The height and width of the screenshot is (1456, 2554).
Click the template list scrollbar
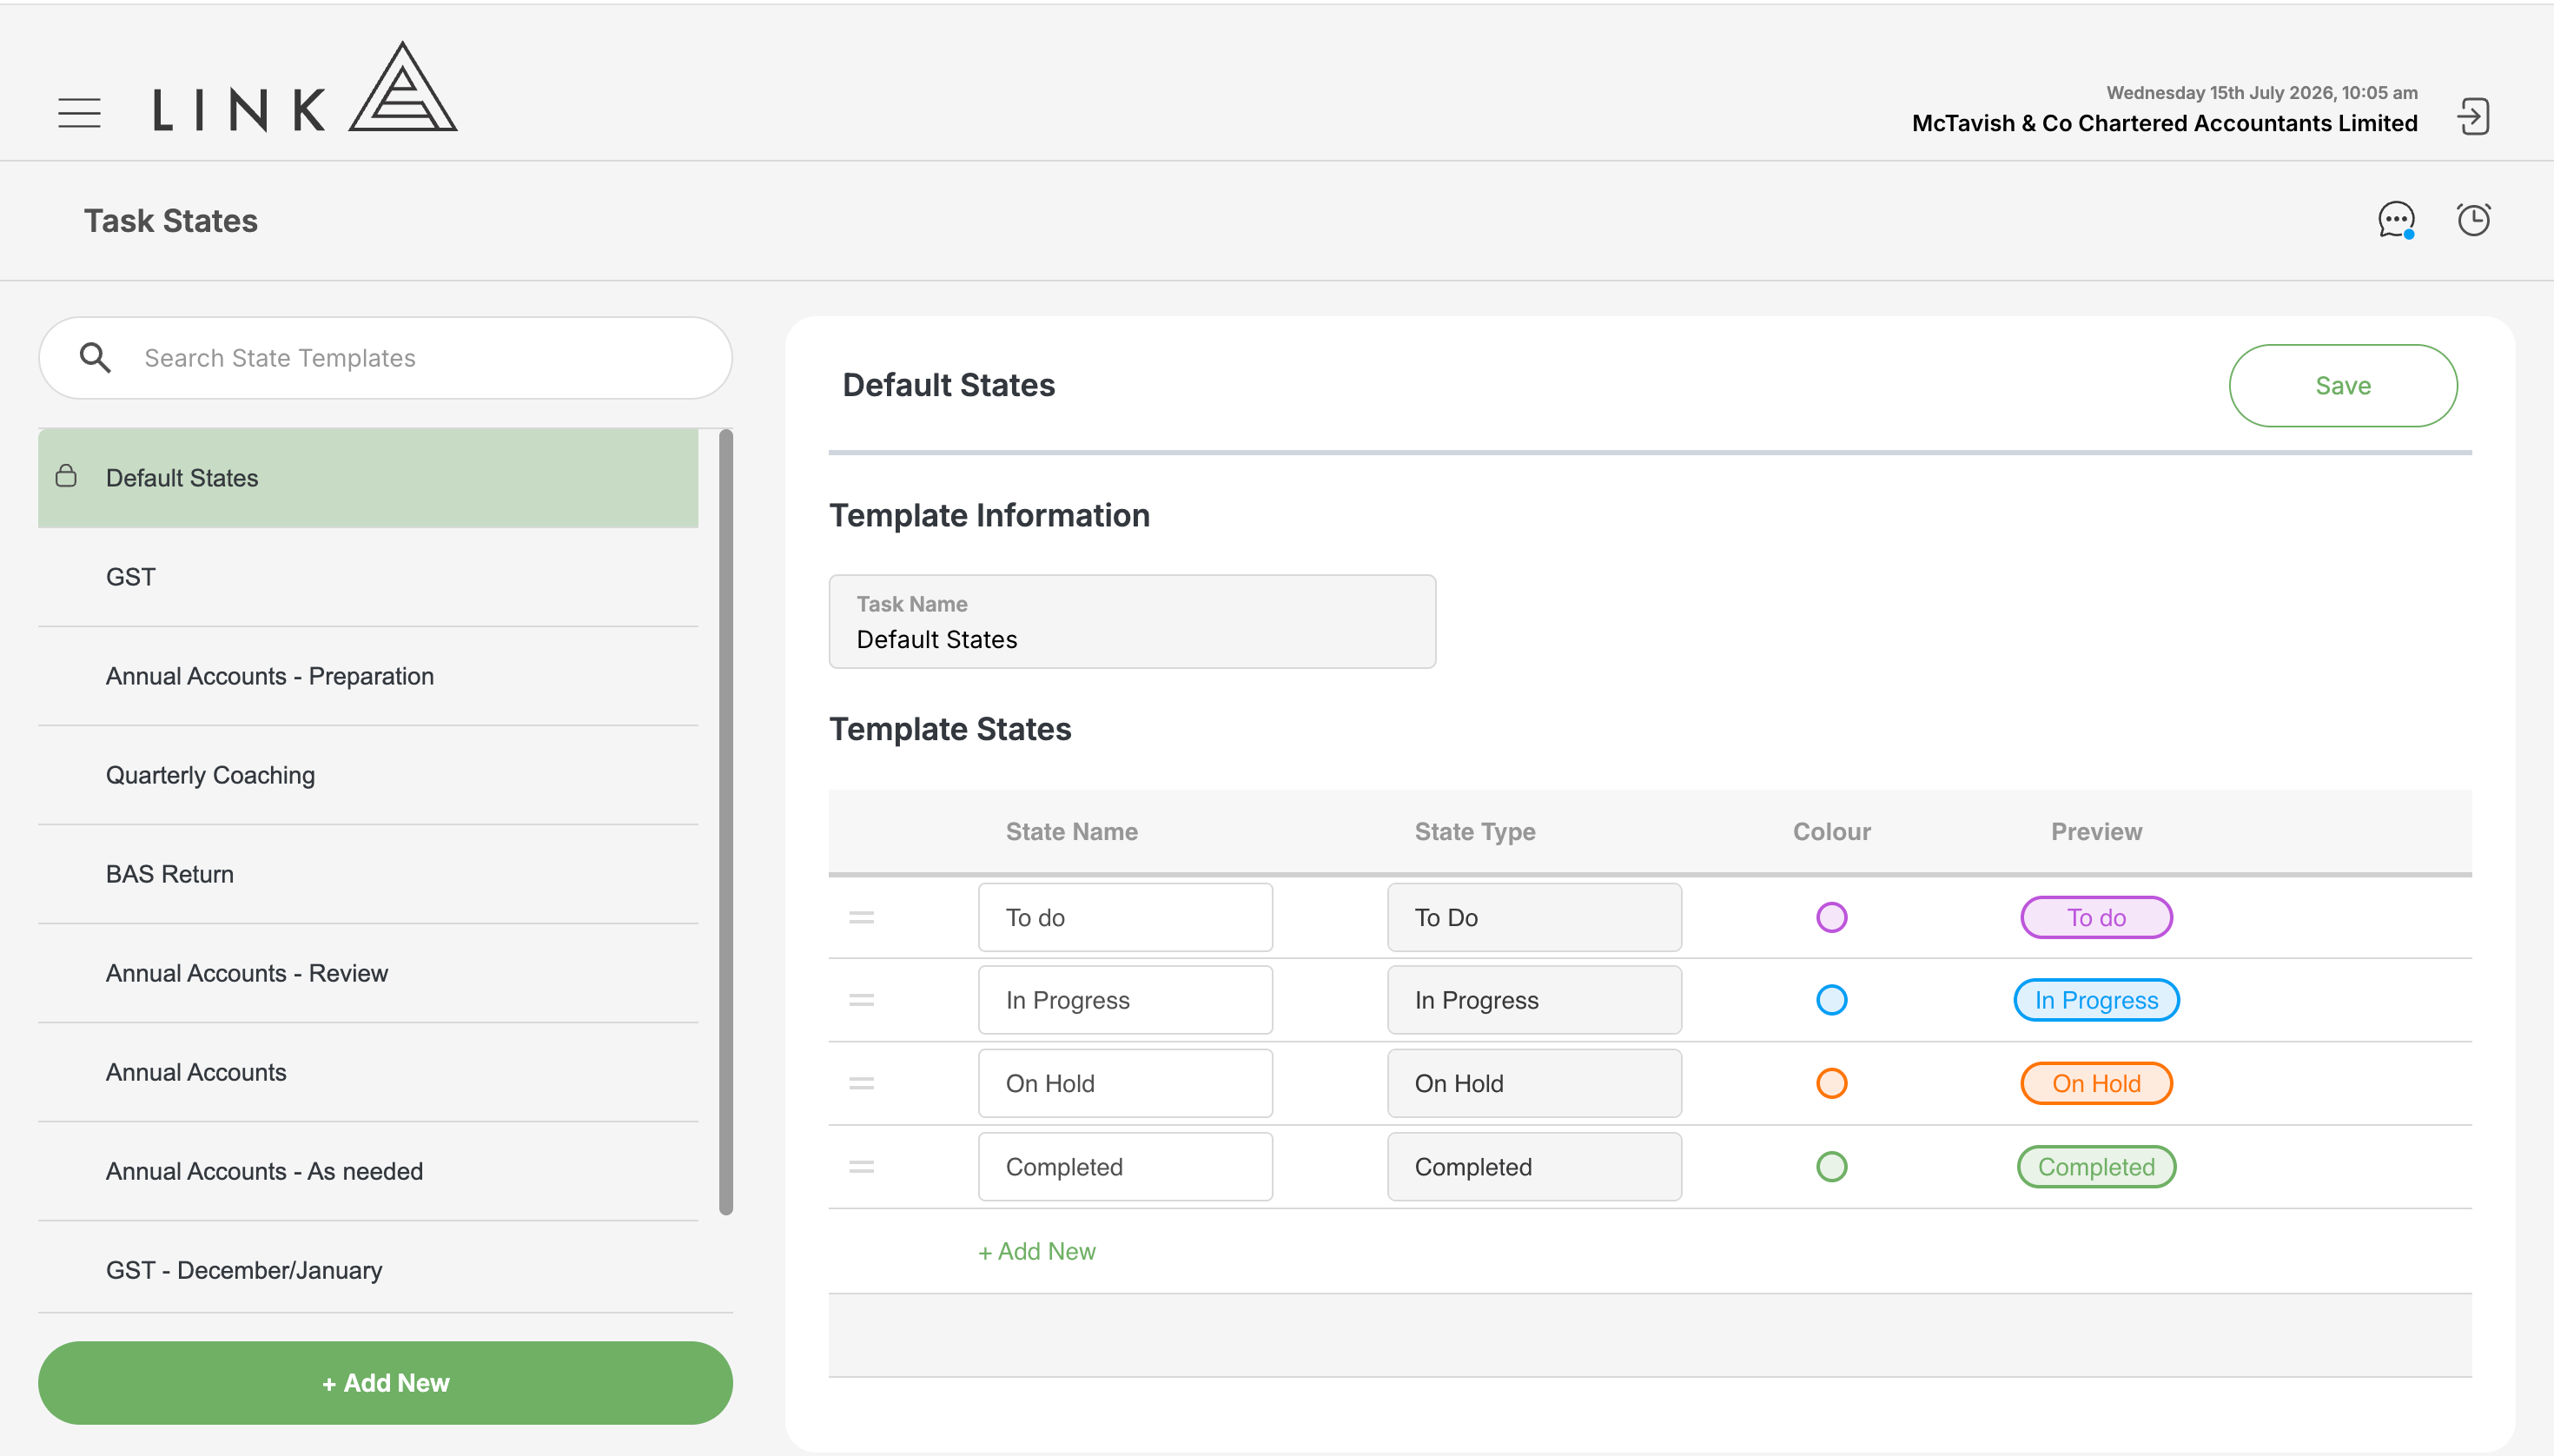[726, 822]
